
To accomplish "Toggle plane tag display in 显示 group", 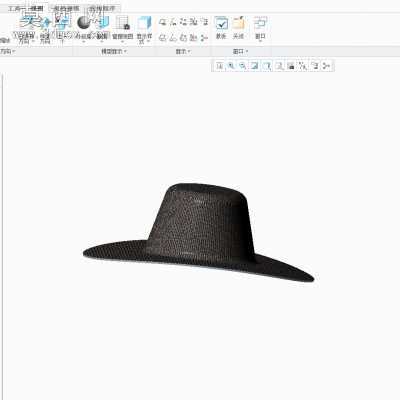I will (x=162, y=38).
